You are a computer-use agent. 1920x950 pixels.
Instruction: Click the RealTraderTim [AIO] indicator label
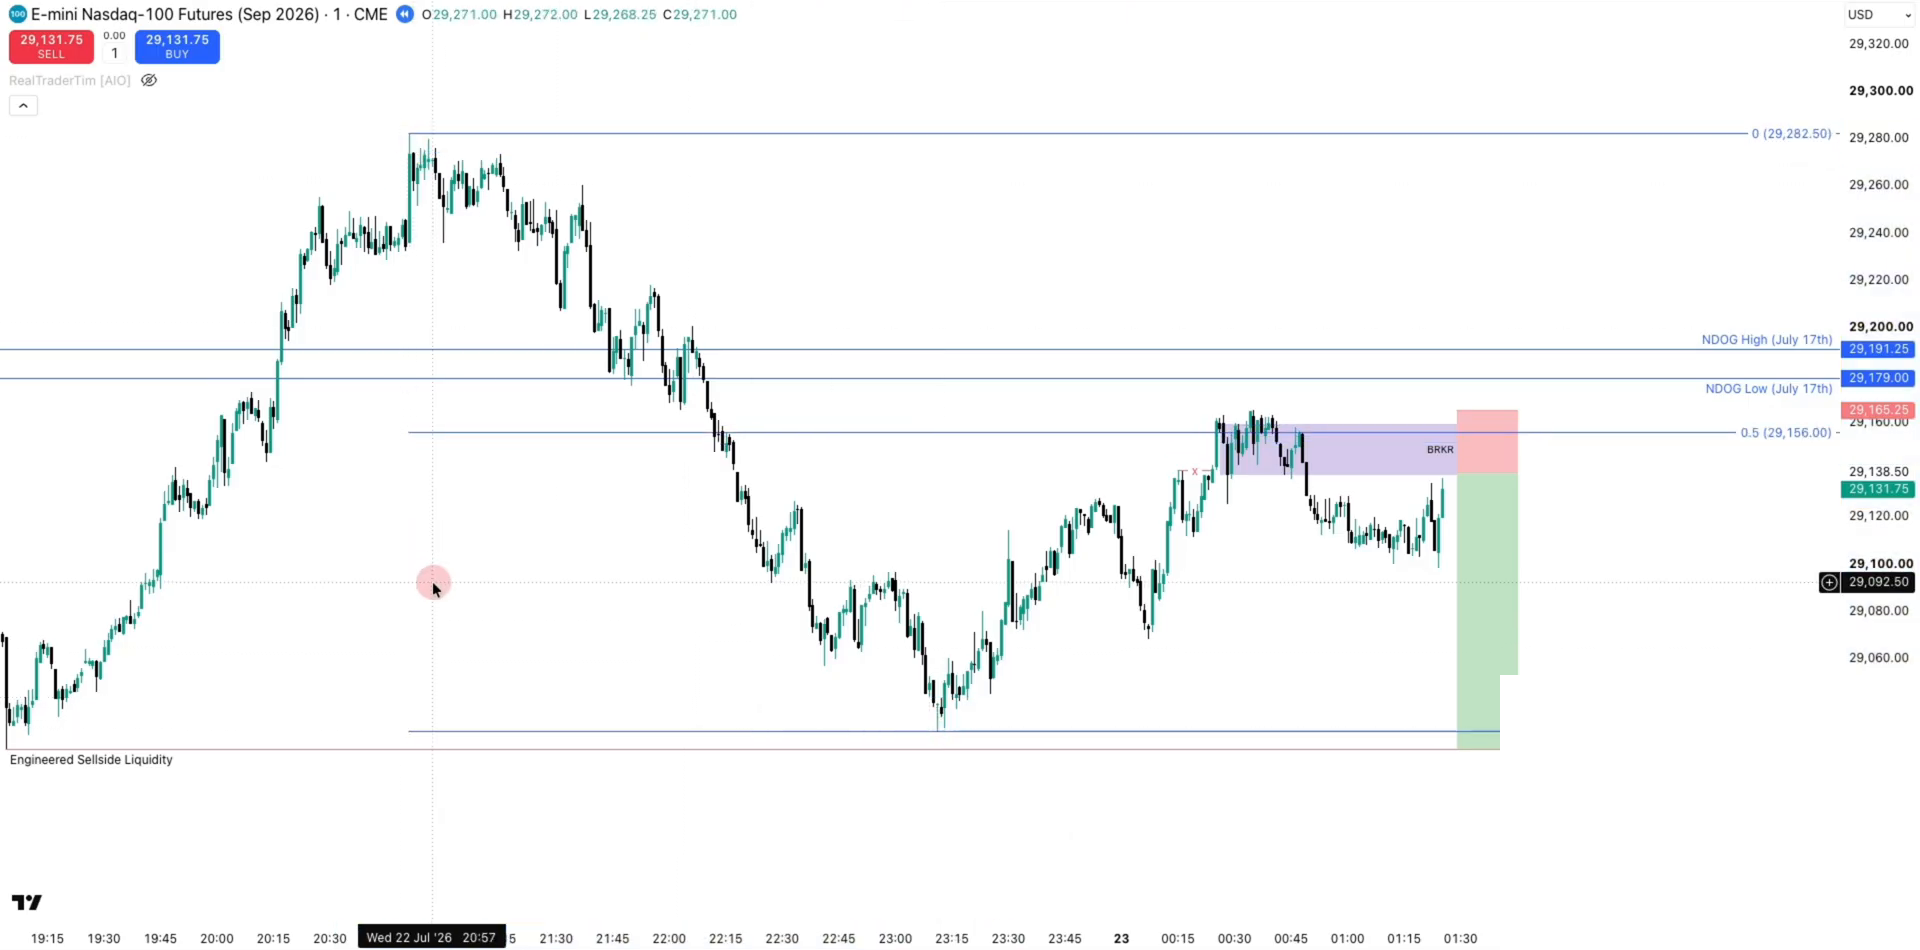click(x=70, y=80)
